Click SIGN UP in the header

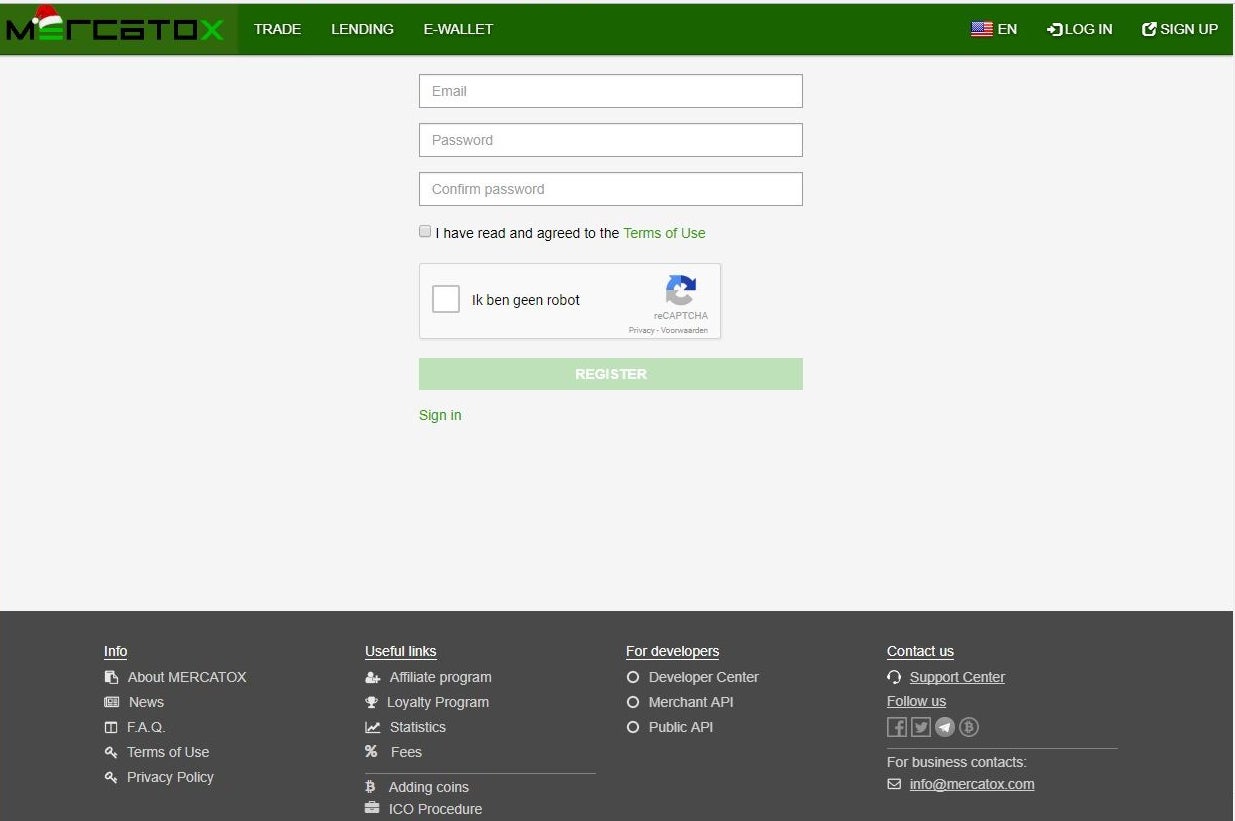pos(1180,29)
